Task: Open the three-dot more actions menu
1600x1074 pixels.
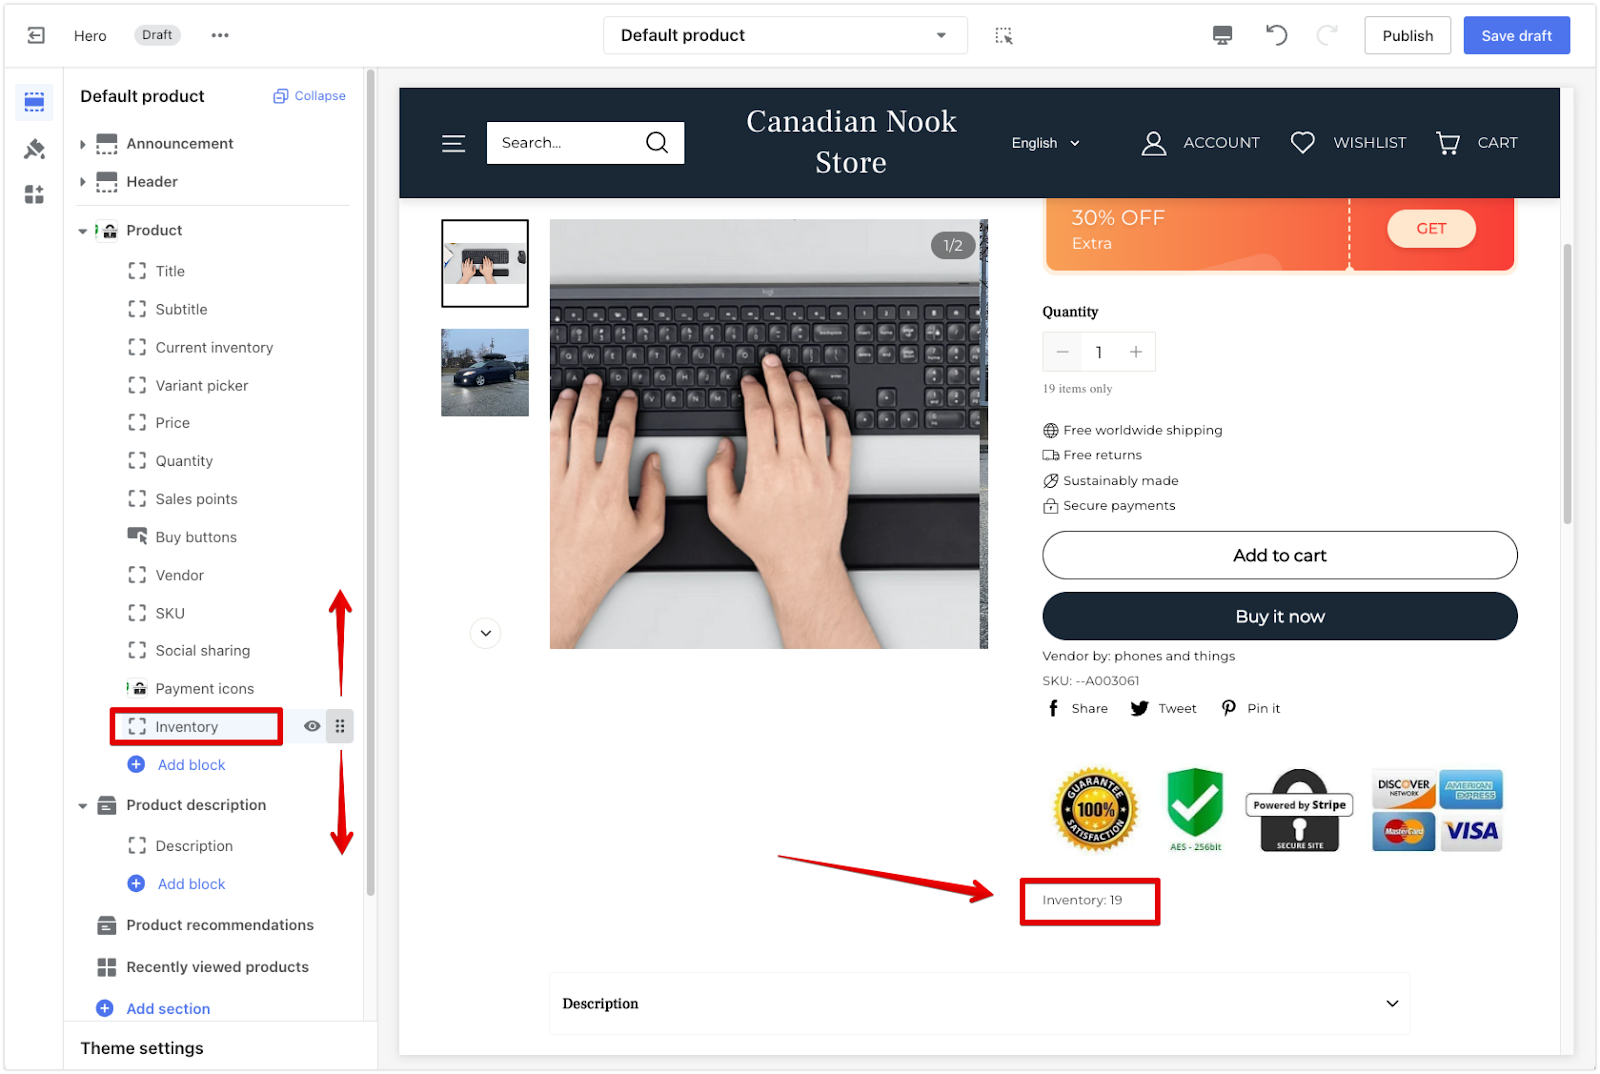Action: point(220,35)
